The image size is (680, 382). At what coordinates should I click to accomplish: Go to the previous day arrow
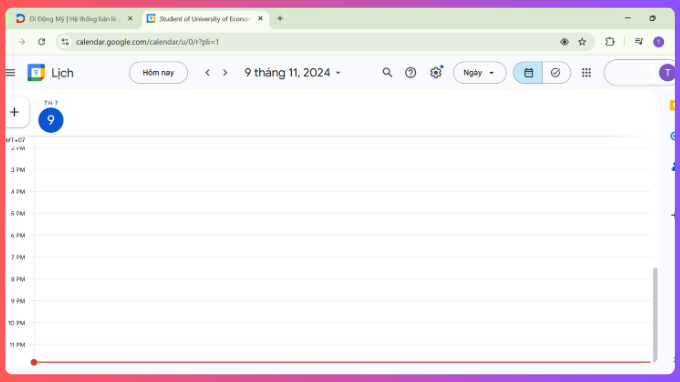(x=207, y=72)
